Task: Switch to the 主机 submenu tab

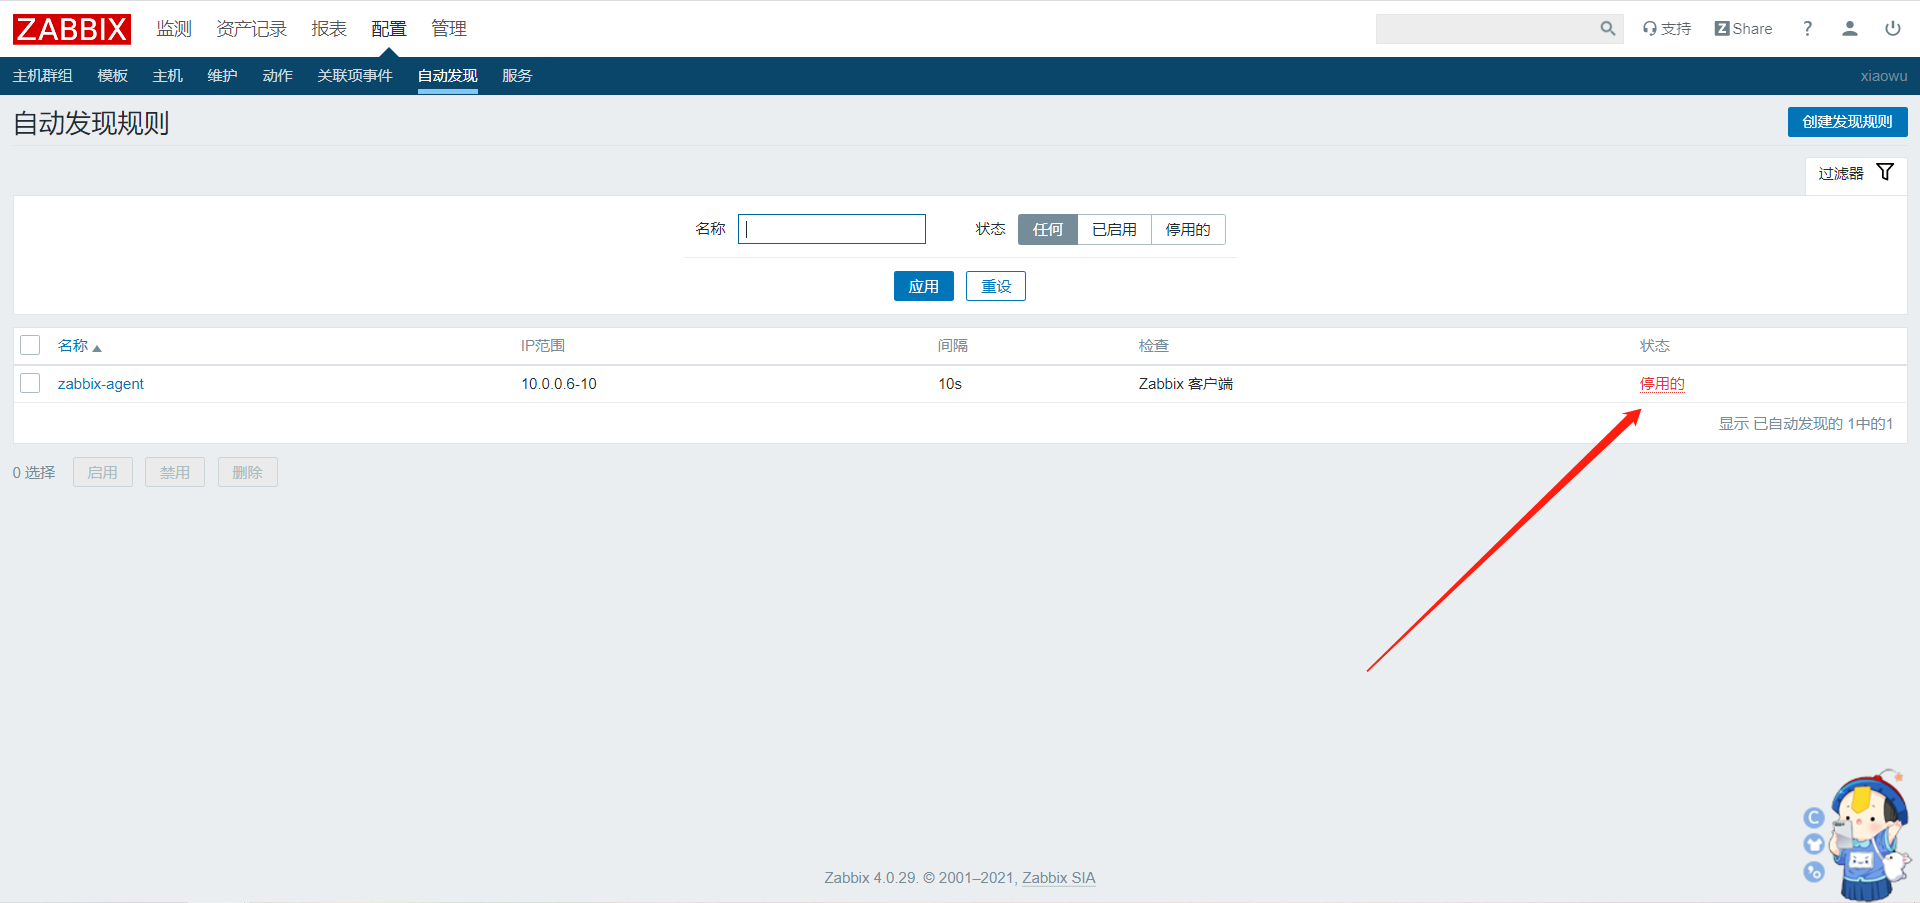Action: 167,76
